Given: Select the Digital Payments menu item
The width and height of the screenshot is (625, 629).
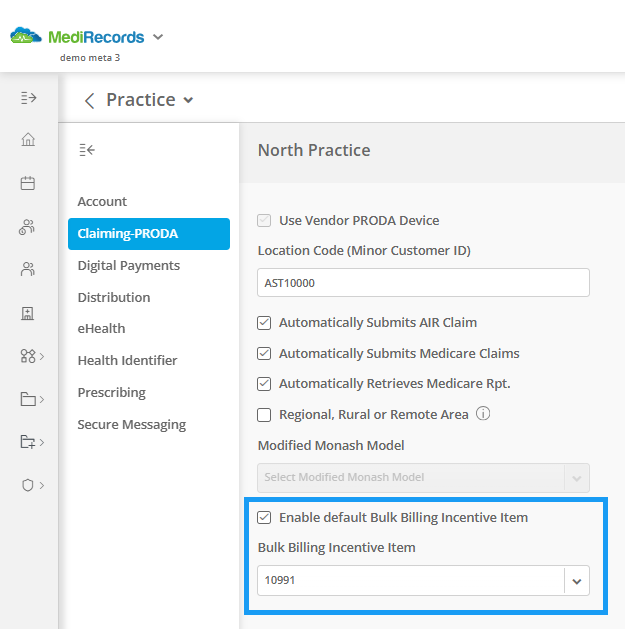Looking at the screenshot, I should [x=129, y=266].
